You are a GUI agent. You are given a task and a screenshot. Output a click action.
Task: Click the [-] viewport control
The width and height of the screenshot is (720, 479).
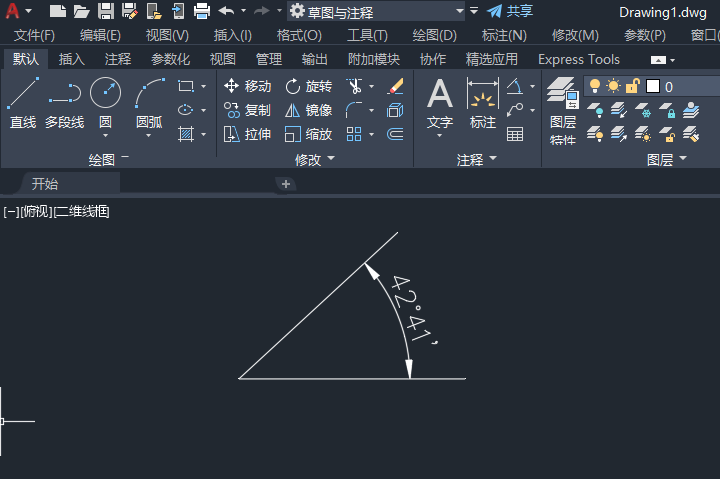(11, 212)
